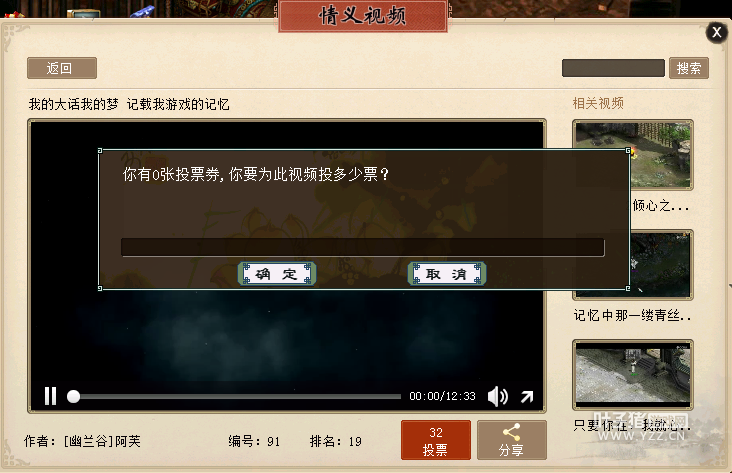This screenshot has width=732, height=473.
Task: Mute the video using the speaker icon
Action: pyautogui.click(x=498, y=396)
